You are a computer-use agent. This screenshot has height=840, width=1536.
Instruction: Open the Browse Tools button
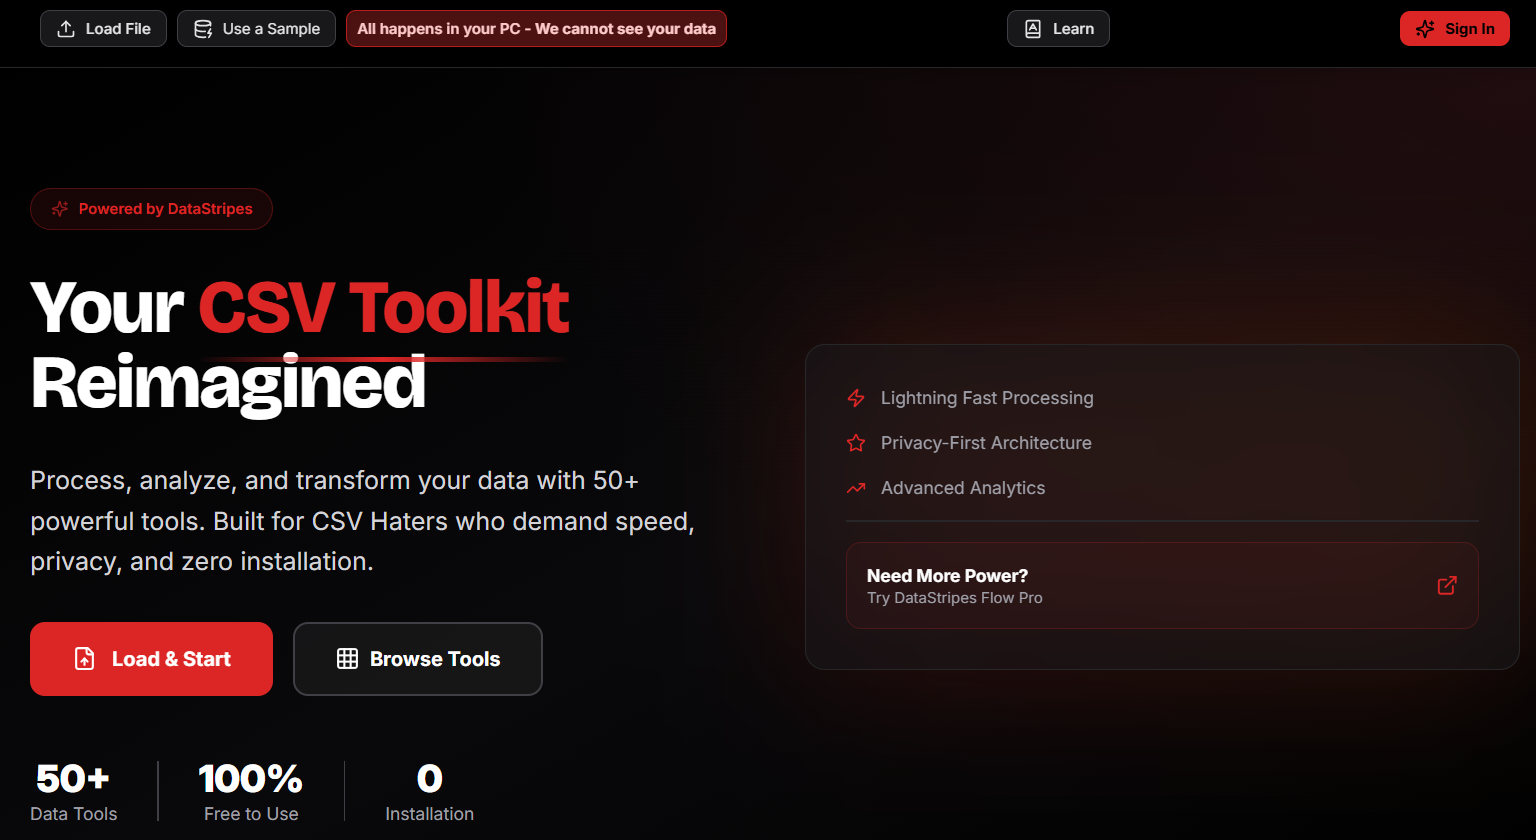tap(418, 659)
